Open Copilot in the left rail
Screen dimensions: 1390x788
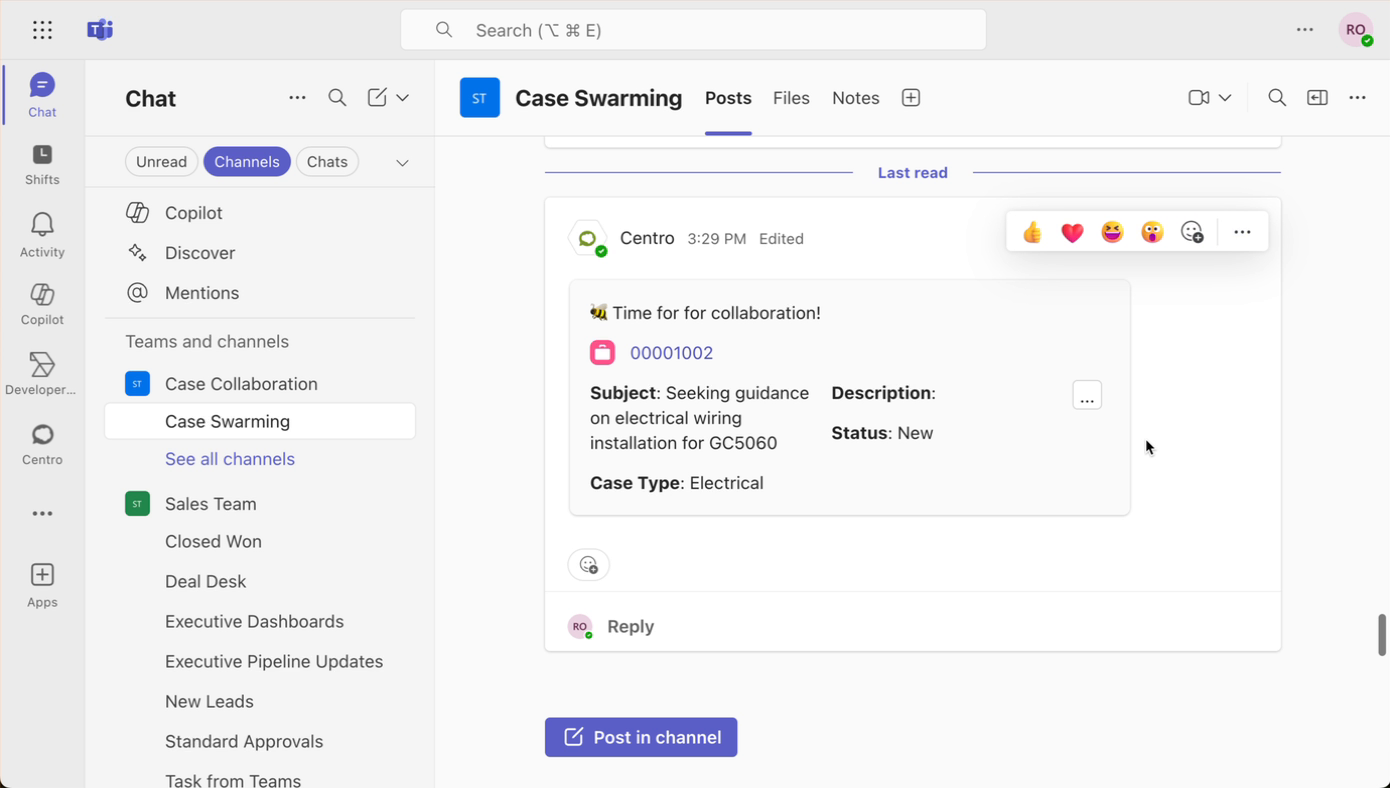(x=42, y=305)
